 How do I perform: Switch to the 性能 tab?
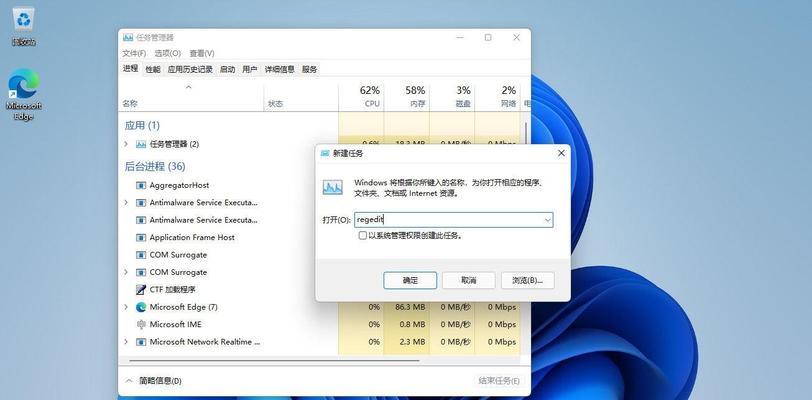point(153,69)
